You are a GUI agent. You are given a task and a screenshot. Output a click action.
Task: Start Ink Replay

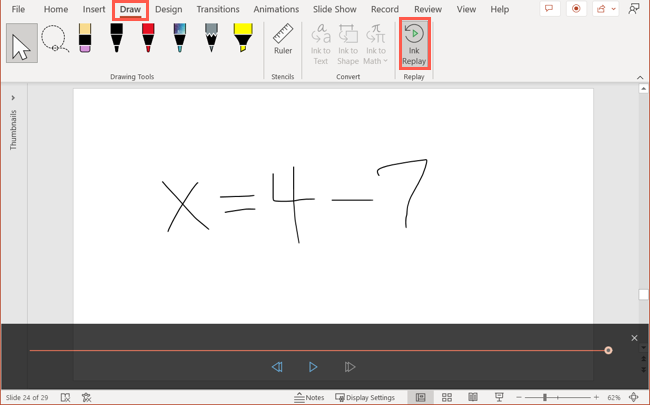tap(414, 44)
